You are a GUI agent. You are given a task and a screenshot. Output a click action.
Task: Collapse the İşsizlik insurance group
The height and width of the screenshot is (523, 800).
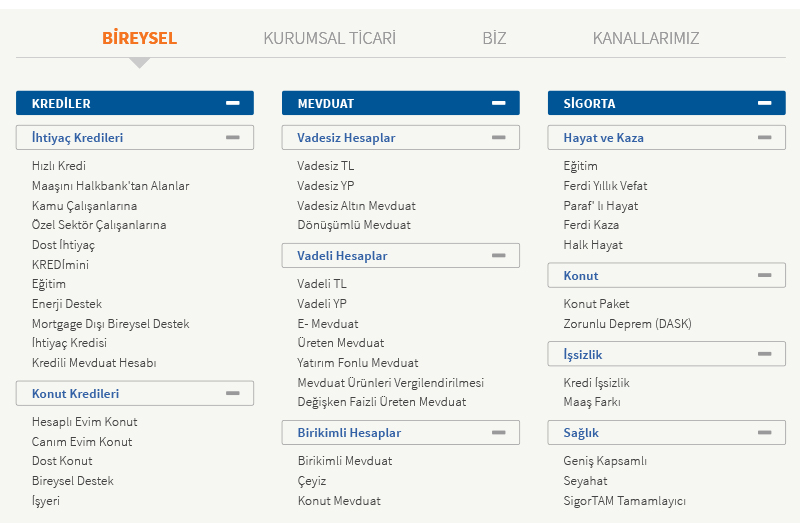765,354
